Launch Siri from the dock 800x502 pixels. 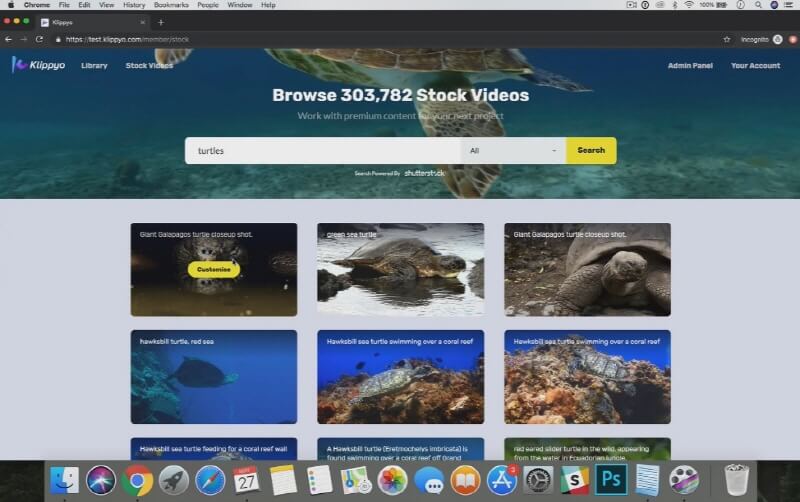pyautogui.click(x=101, y=480)
